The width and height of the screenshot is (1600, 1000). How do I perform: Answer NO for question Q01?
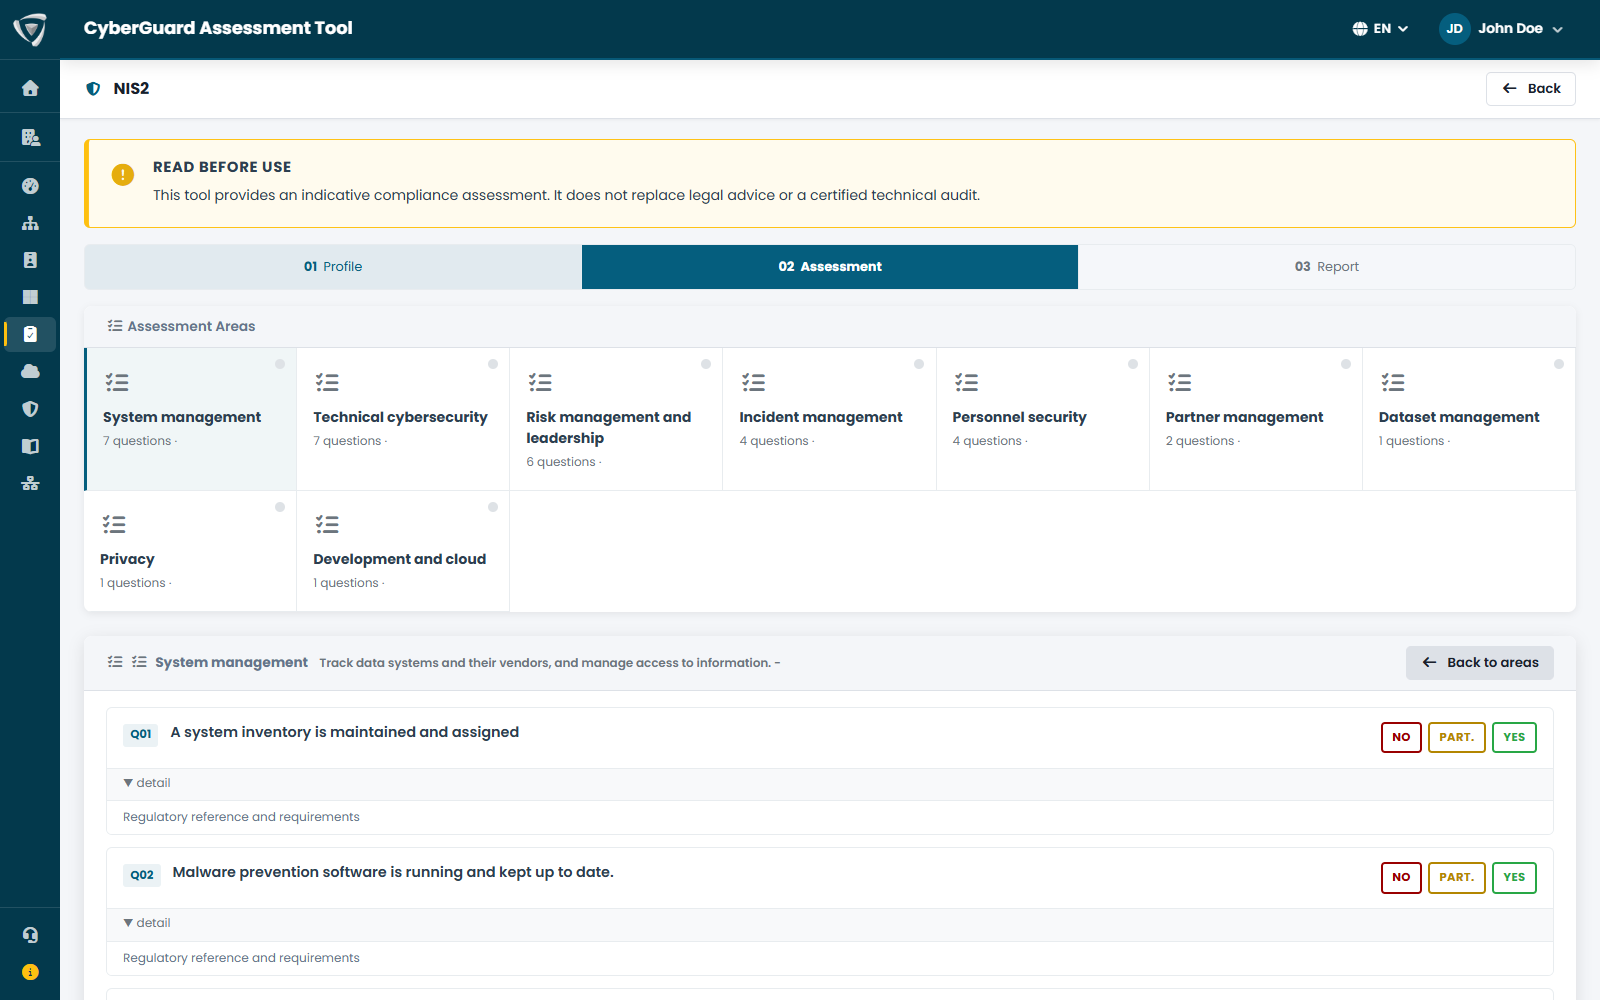coord(1401,737)
